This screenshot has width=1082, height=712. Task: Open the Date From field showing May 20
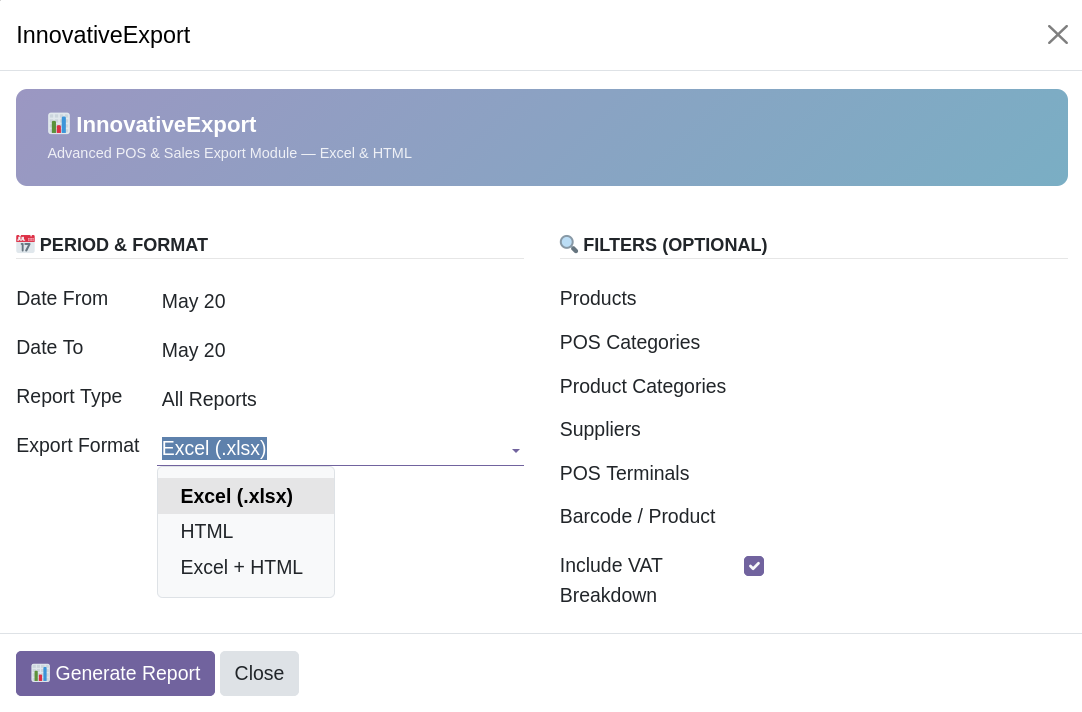coord(340,301)
